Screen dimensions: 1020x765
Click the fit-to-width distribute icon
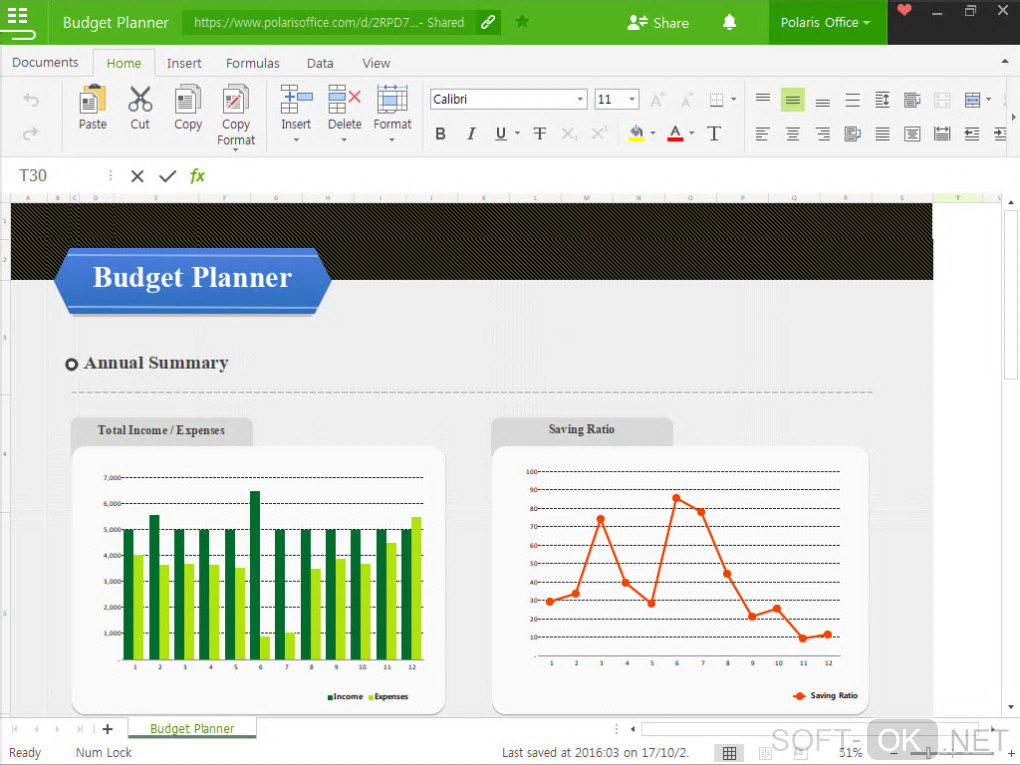click(x=942, y=134)
